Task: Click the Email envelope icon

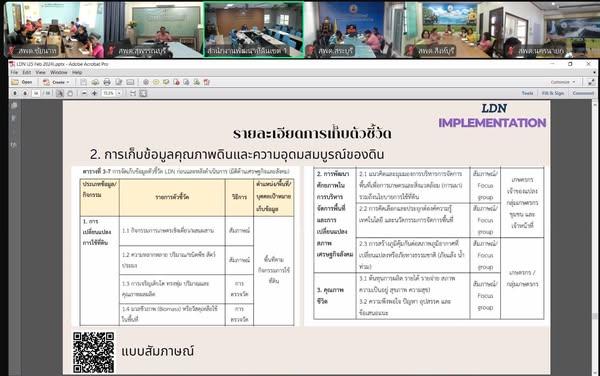Action: tap(130, 82)
